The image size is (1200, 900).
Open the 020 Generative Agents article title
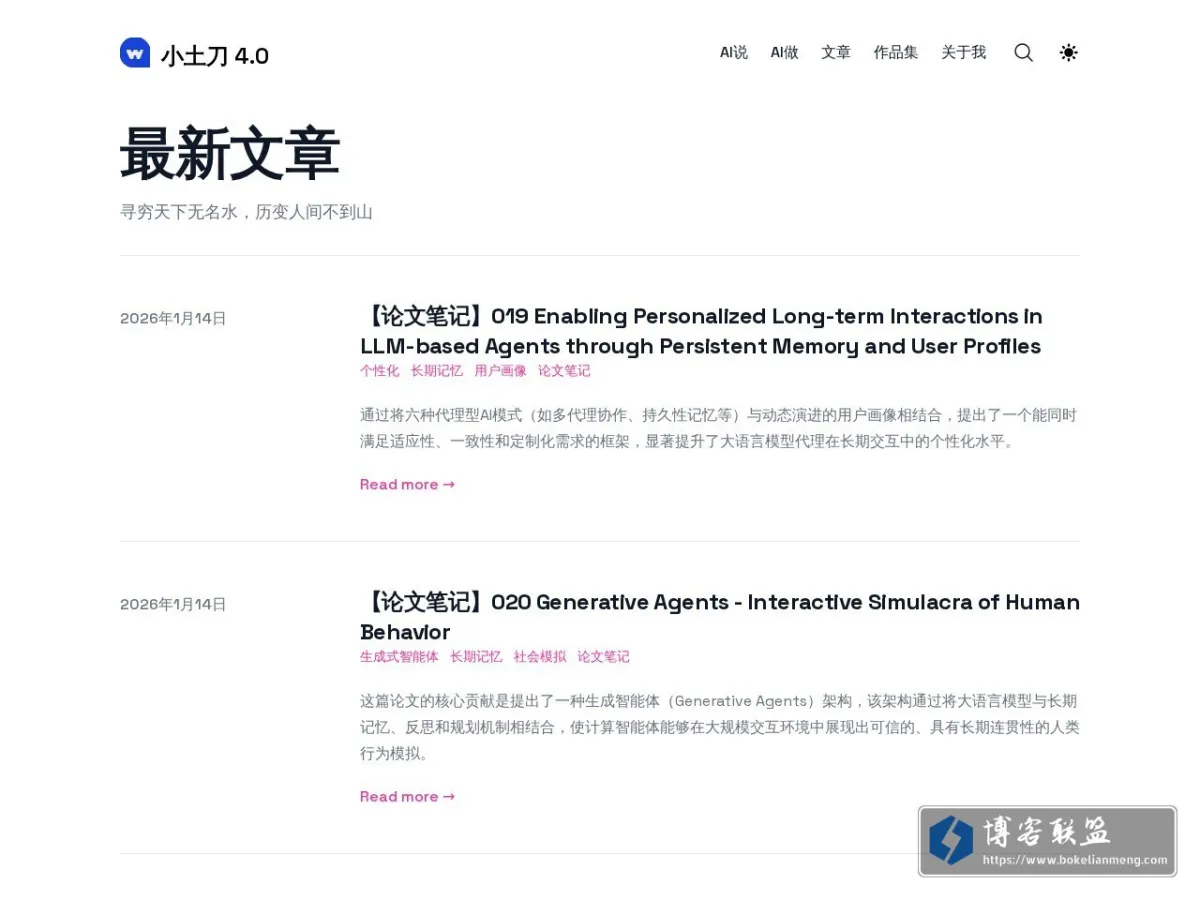(x=720, y=617)
